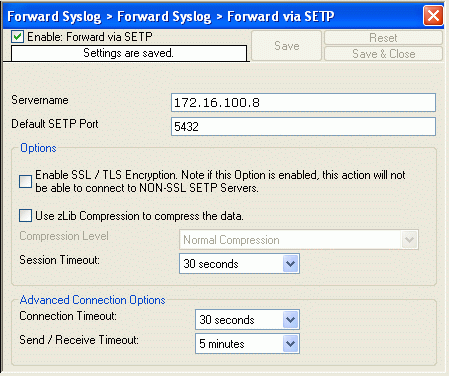Screen dimensions: 449x376
Task: Open the Connection Timeout dropdown arrow
Action: click(x=290, y=320)
